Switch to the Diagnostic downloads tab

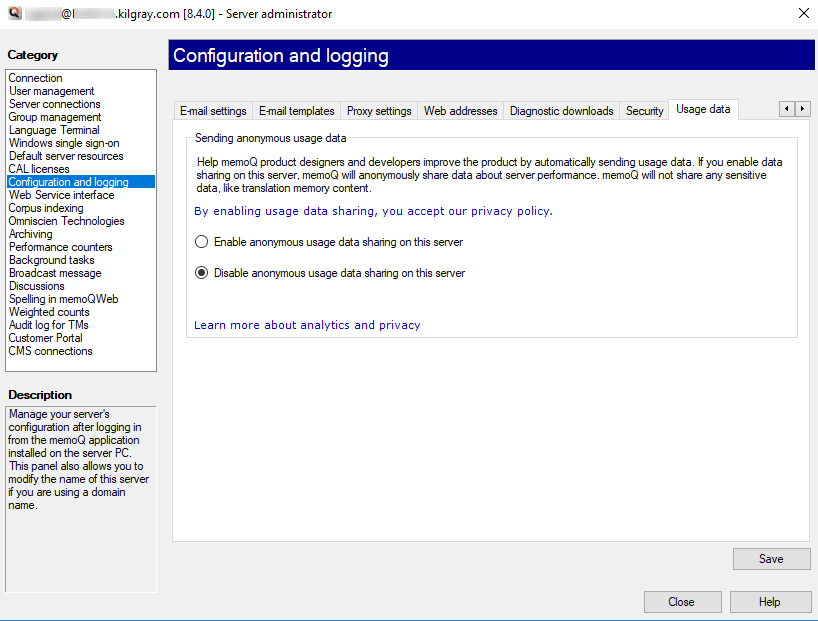point(561,111)
